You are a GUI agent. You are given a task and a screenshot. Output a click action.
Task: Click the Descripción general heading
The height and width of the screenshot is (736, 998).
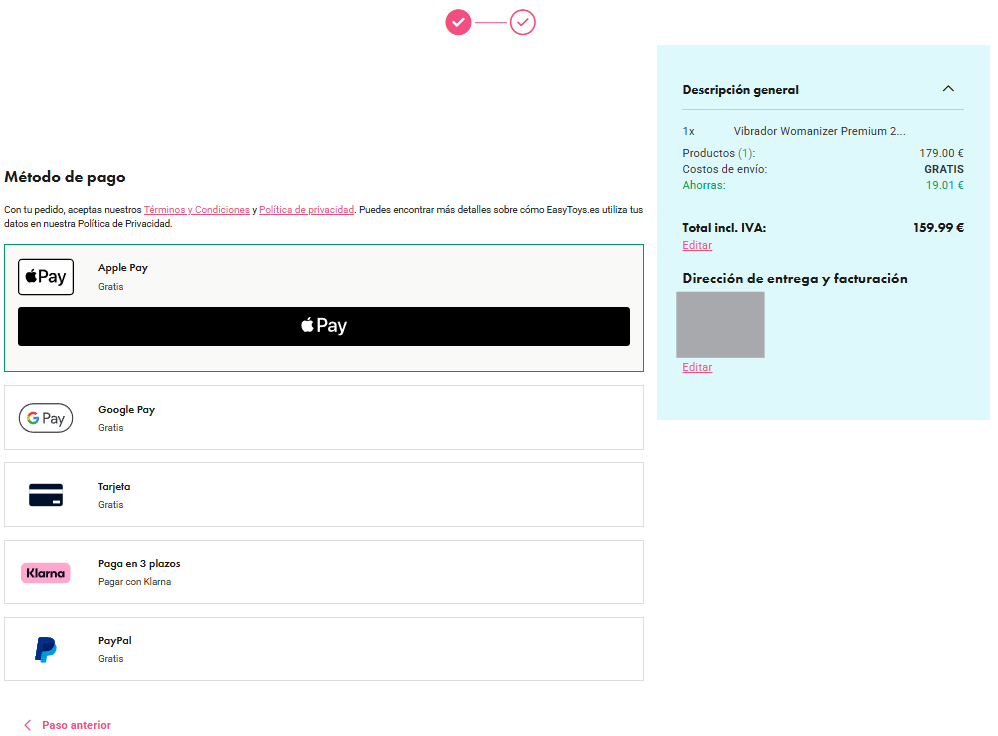(x=740, y=90)
